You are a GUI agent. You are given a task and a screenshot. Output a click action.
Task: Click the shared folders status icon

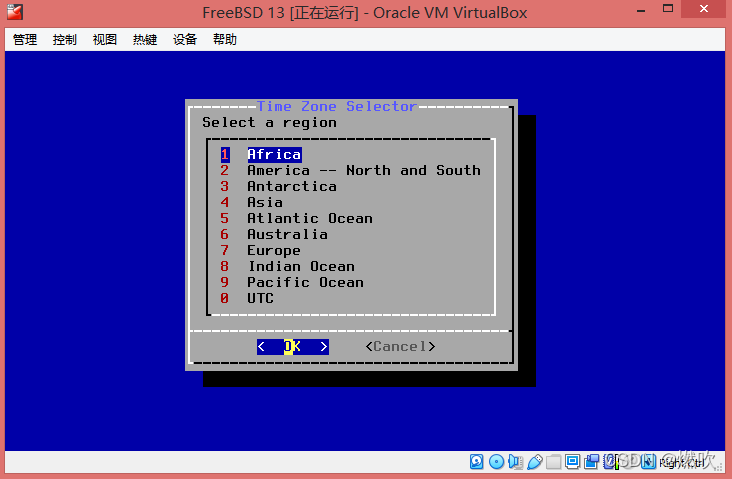554,461
